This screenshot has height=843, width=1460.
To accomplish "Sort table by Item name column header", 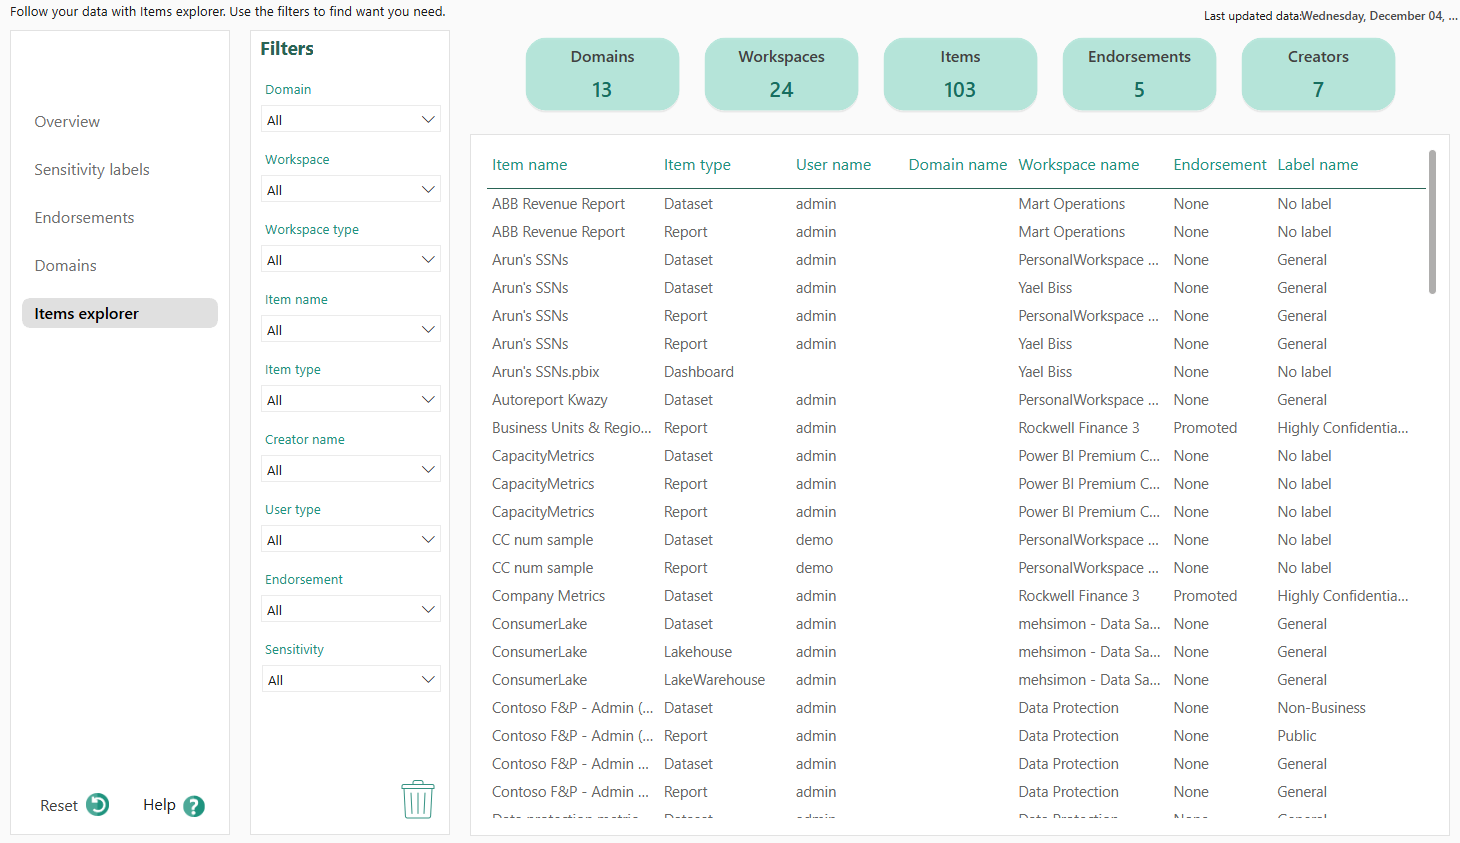I will (x=529, y=165).
